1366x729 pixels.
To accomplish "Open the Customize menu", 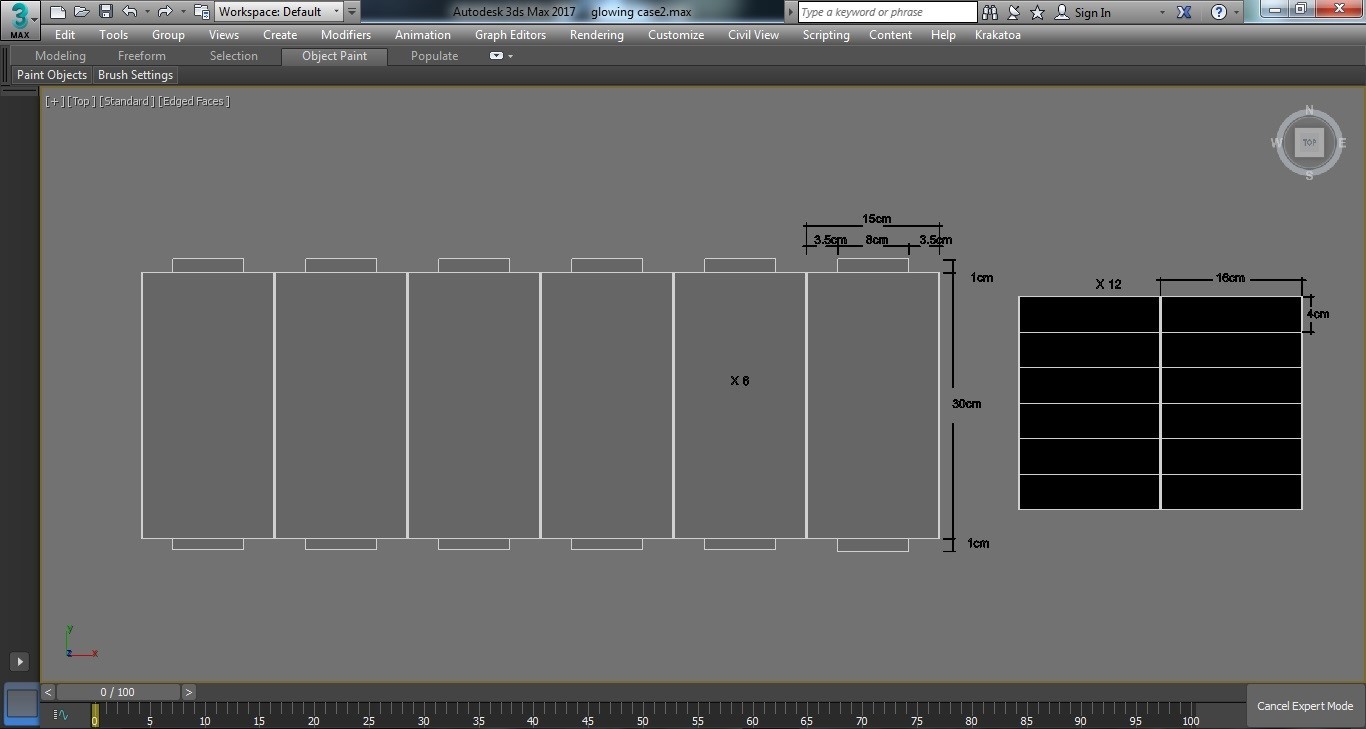I will [676, 35].
